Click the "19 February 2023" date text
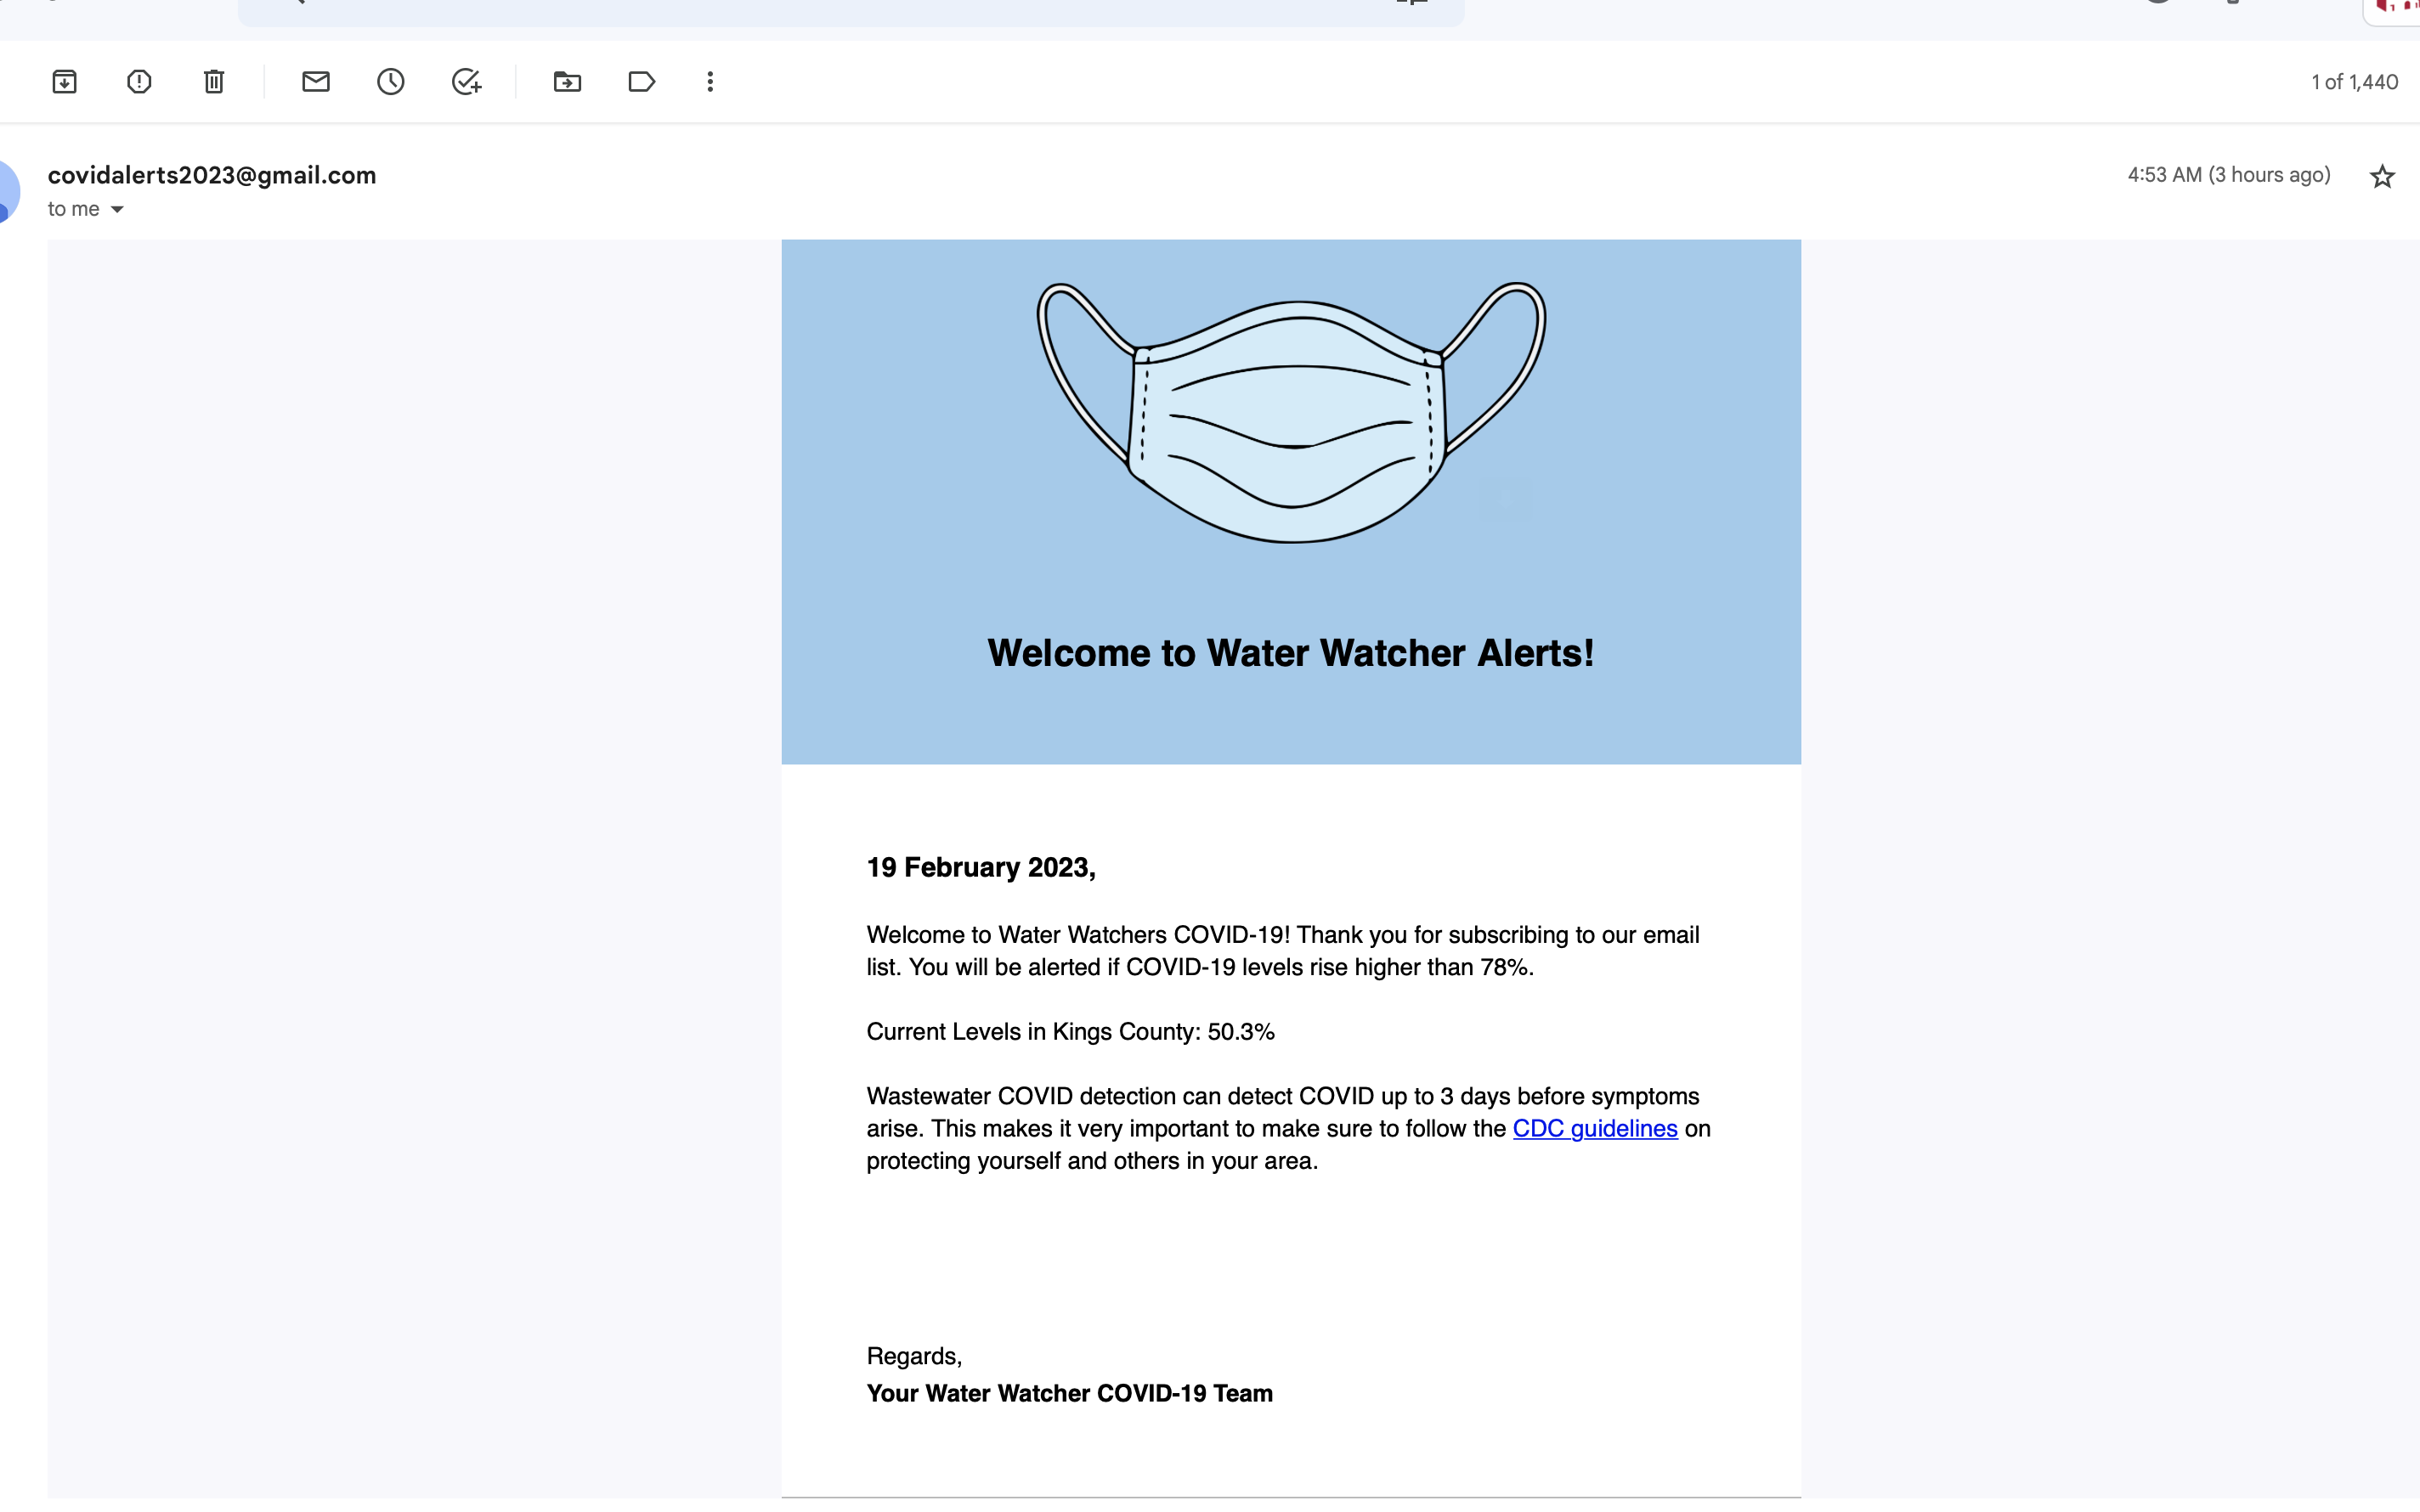Image resolution: width=2420 pixels, height=1512 pixels. click(x=980, y=867)
